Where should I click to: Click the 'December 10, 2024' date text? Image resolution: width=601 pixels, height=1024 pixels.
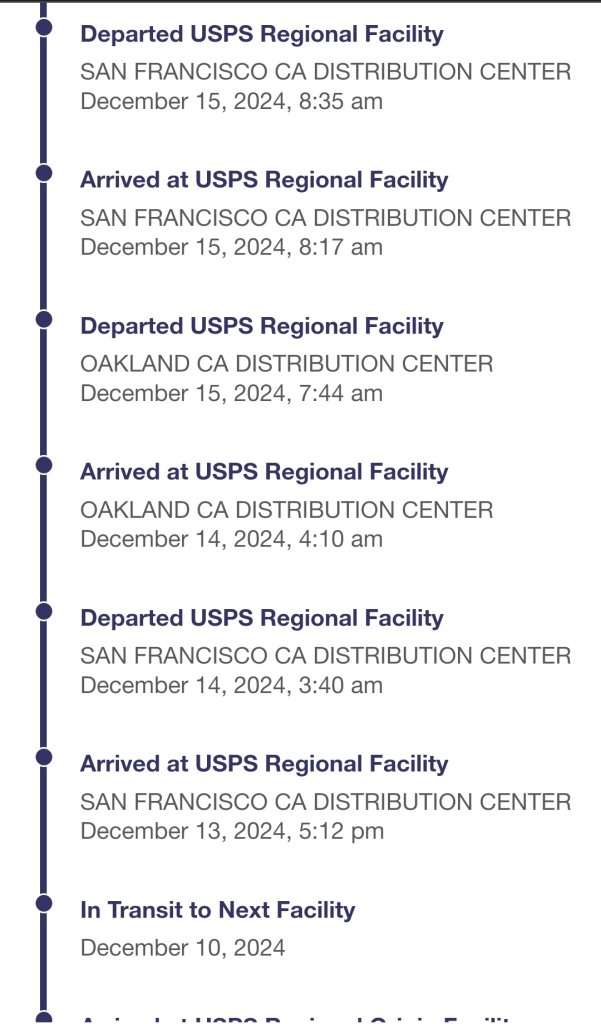[x=182, y=948]
